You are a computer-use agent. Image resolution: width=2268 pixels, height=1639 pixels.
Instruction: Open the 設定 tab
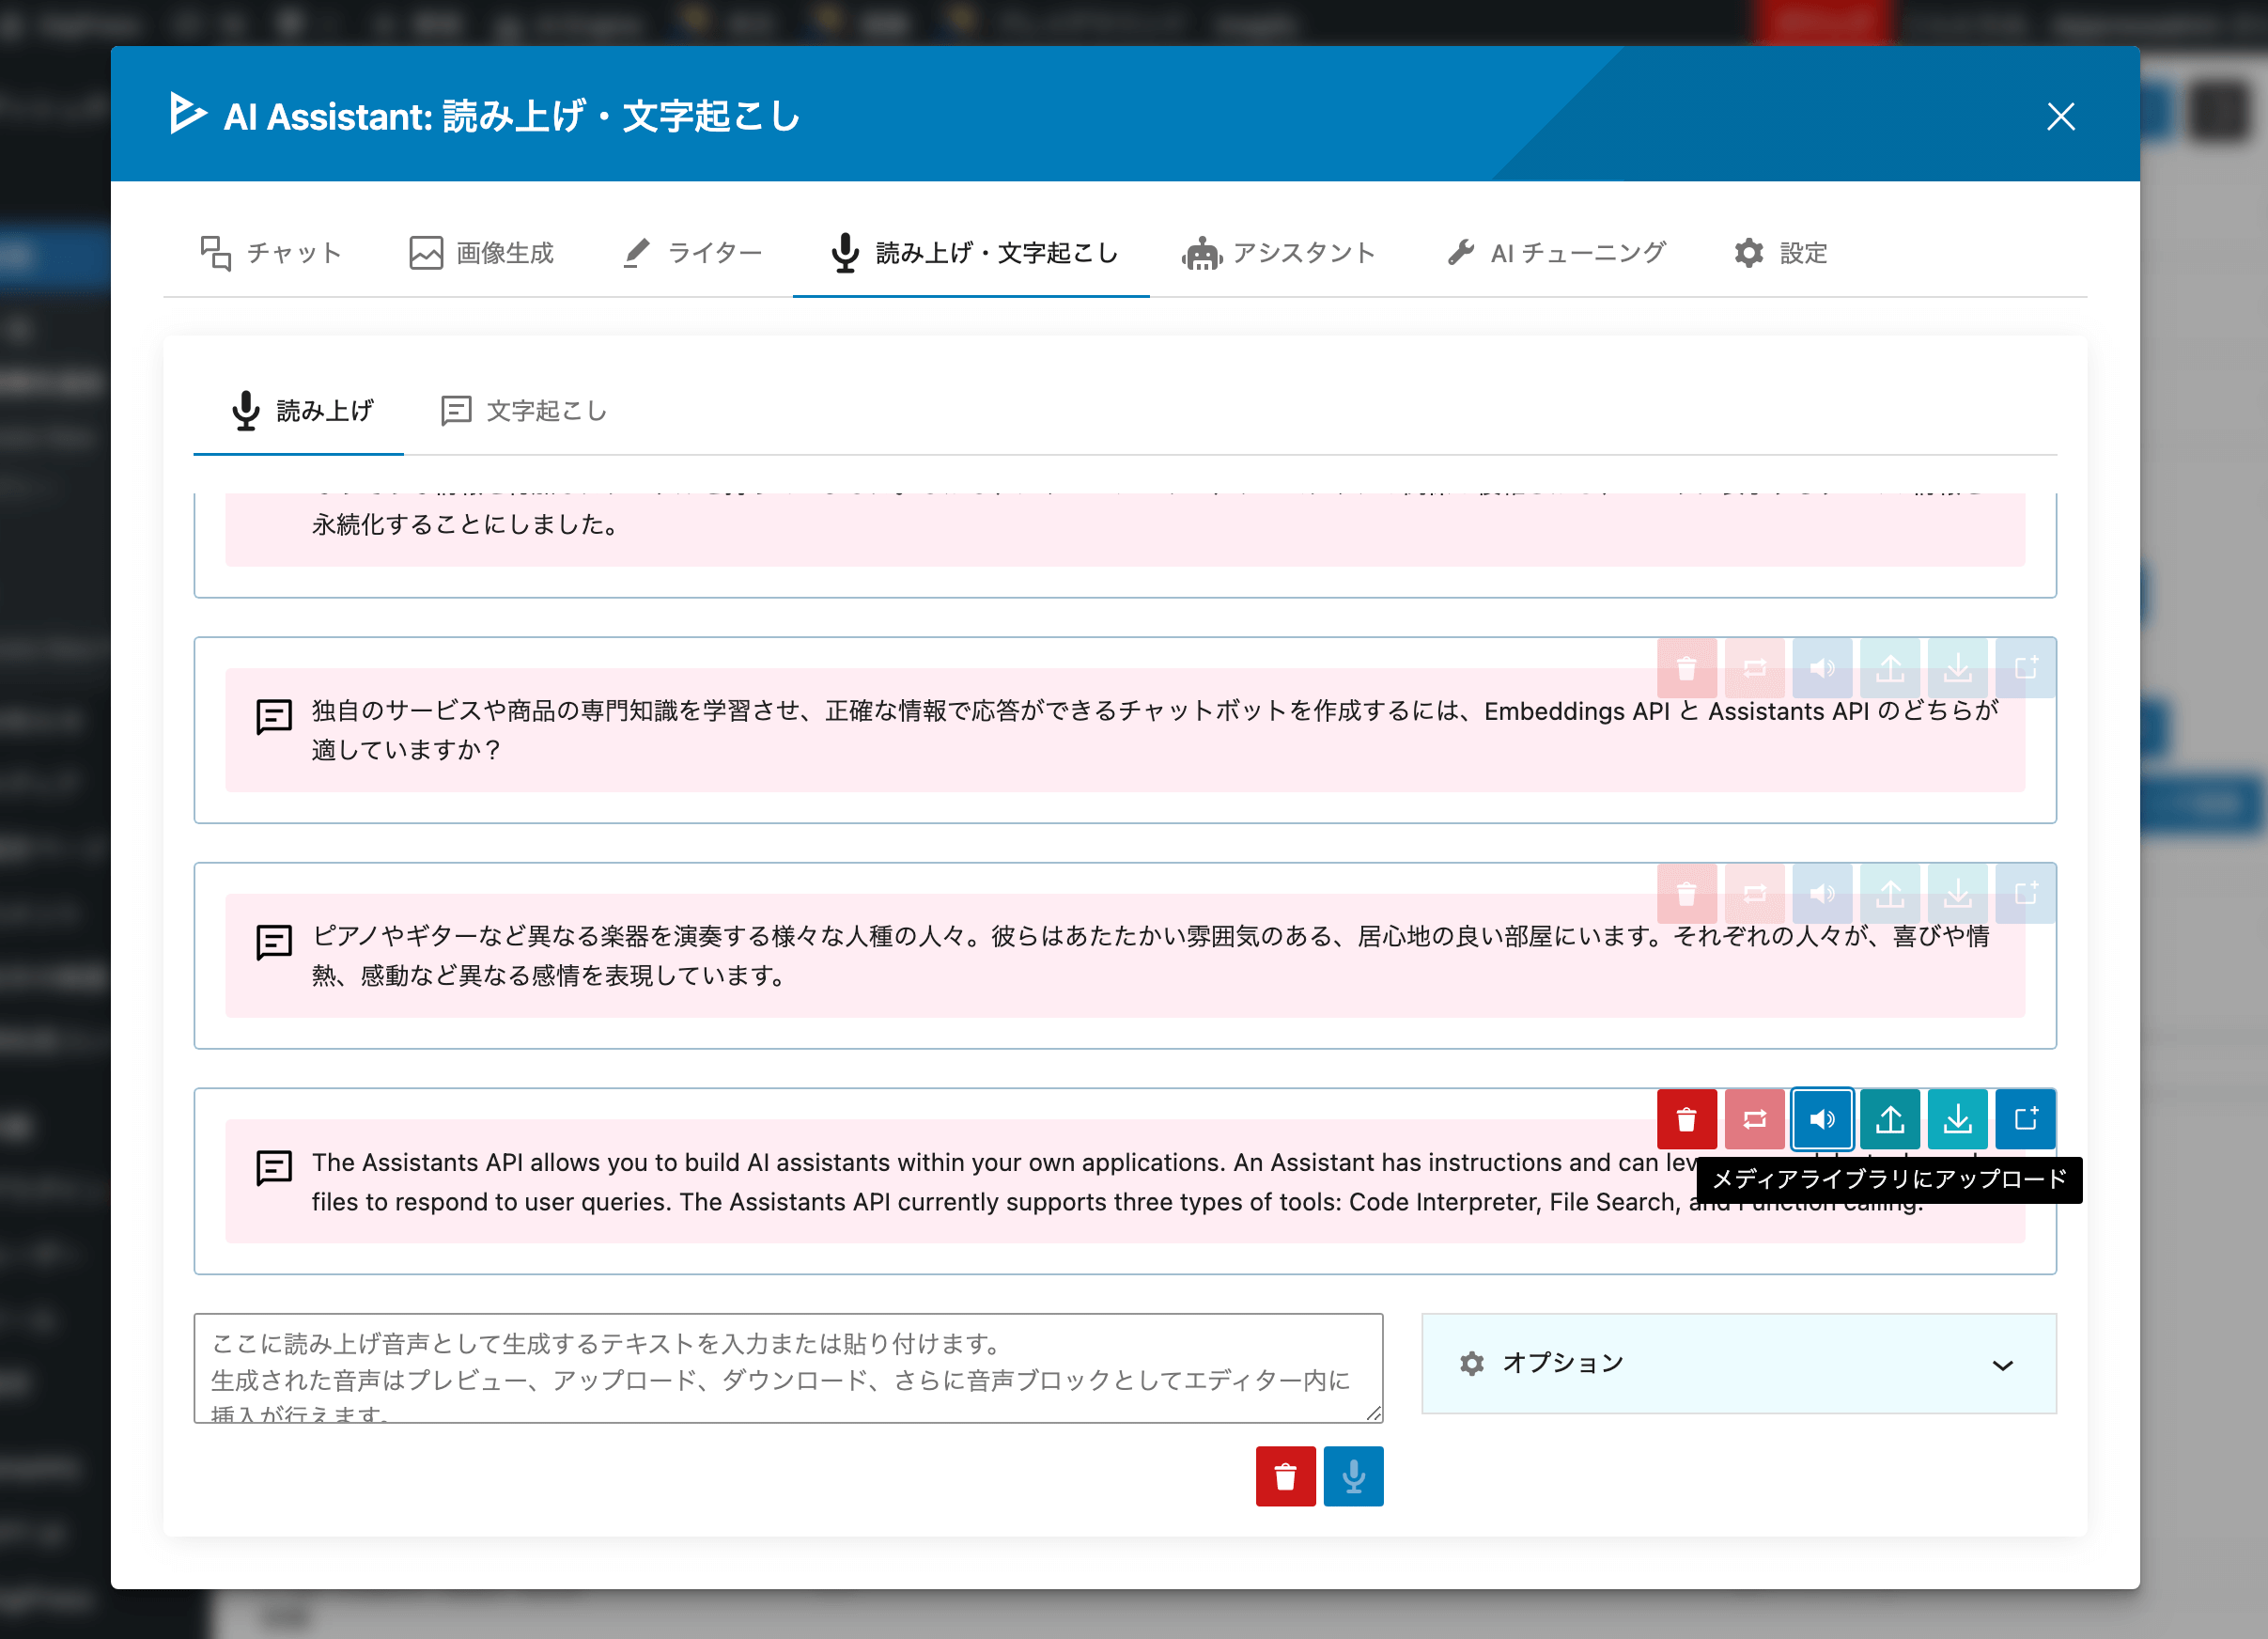(1781, 253)
